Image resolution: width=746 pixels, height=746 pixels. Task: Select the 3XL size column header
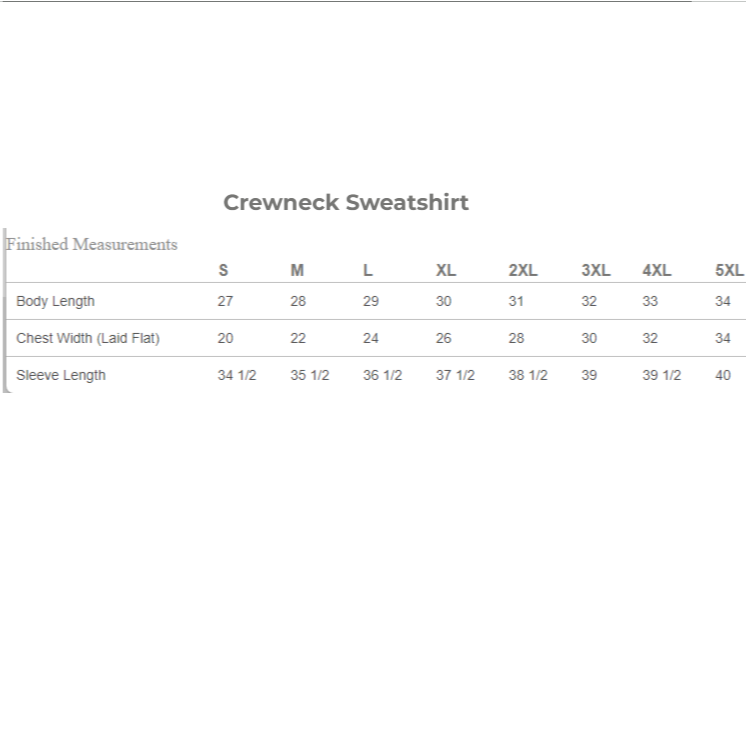click(596, 271)
